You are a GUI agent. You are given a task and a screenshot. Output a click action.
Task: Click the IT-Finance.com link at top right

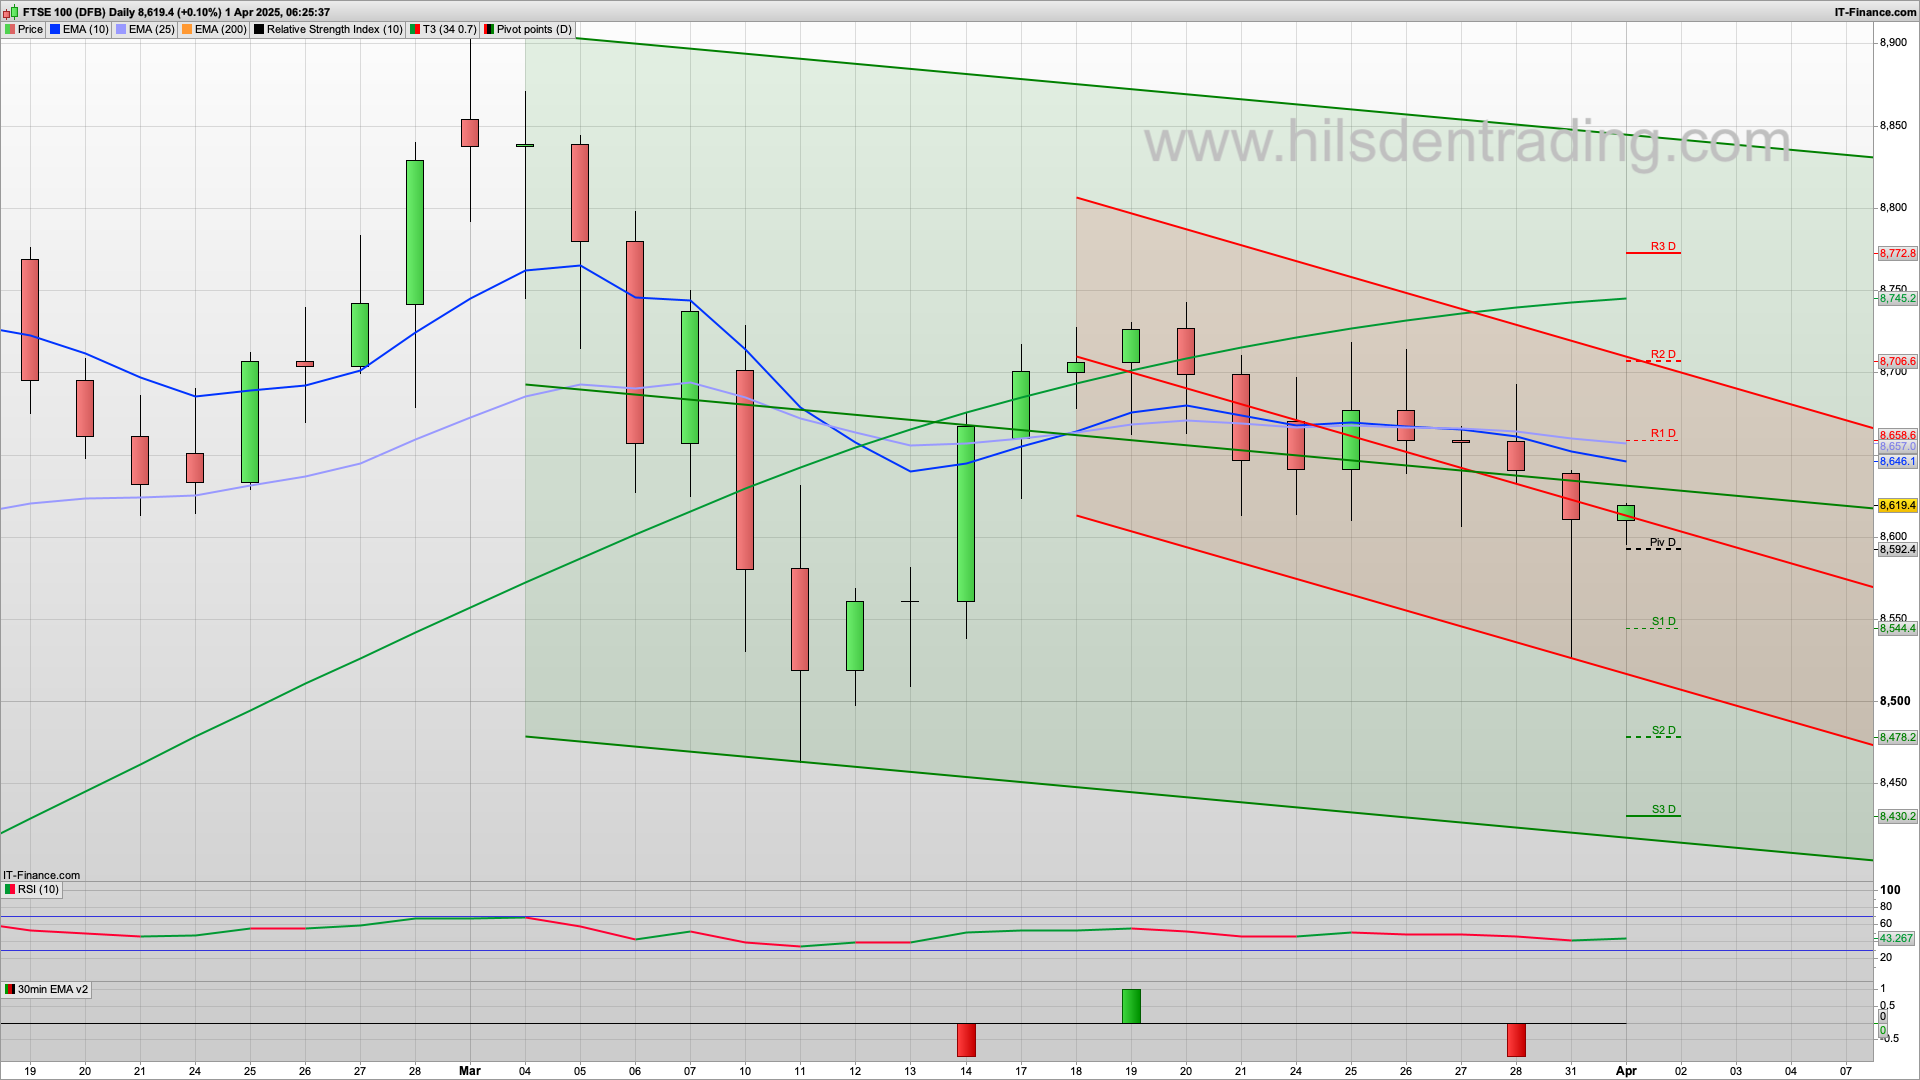(x=1875, y=12)
